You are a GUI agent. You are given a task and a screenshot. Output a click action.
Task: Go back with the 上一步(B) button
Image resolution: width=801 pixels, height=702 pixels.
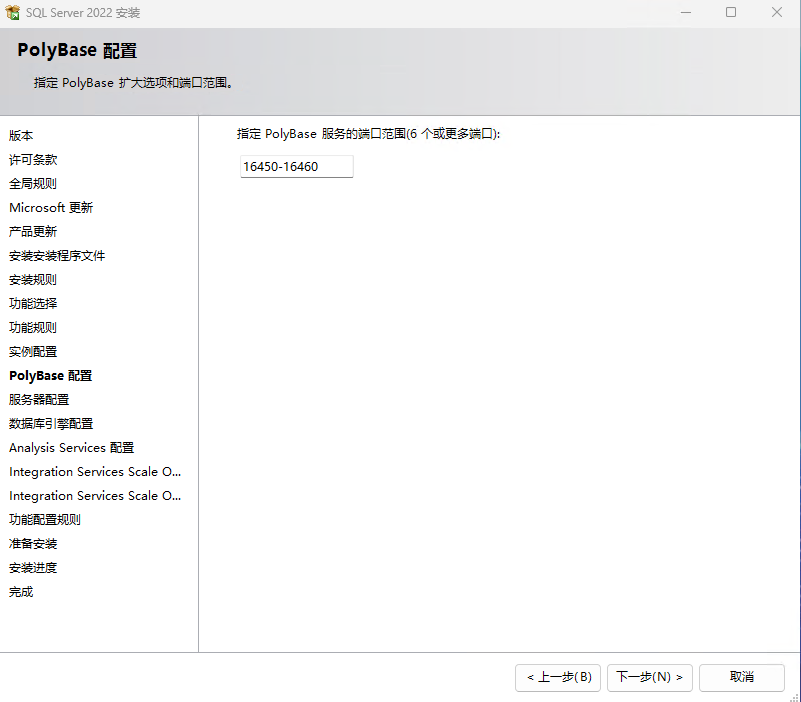(558, 677)
